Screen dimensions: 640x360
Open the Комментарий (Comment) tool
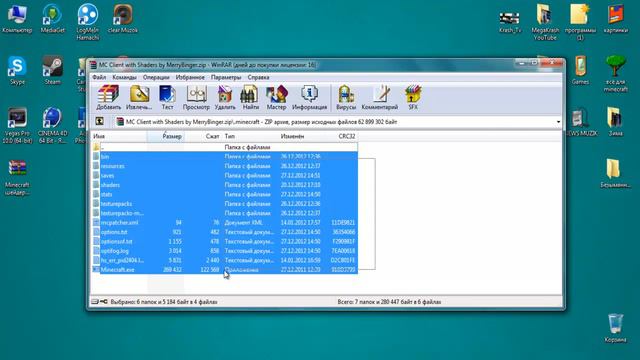click(380, 98)
